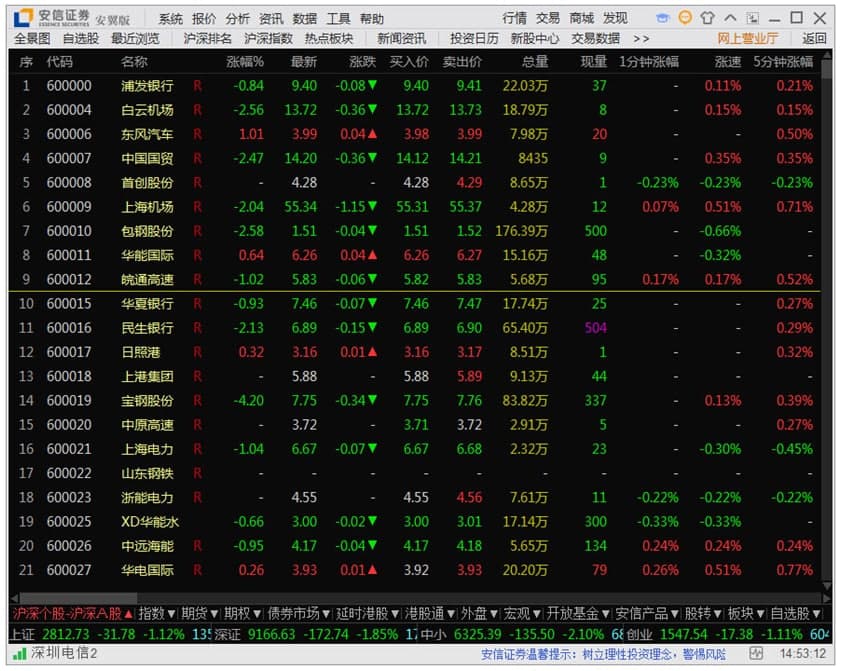Screen dimensions: 841x671
Task: Collapse toolbar with the upward caret icon
Action: point(730,18)
